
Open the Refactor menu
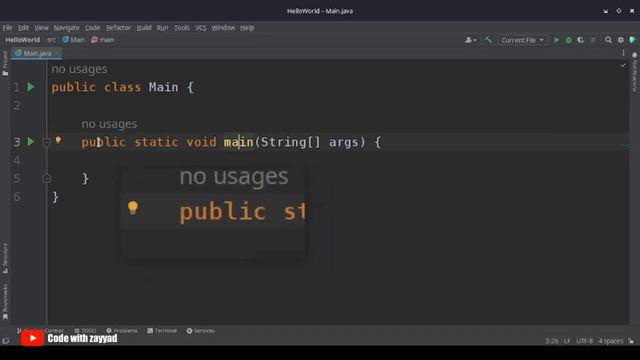click(118, 28)
